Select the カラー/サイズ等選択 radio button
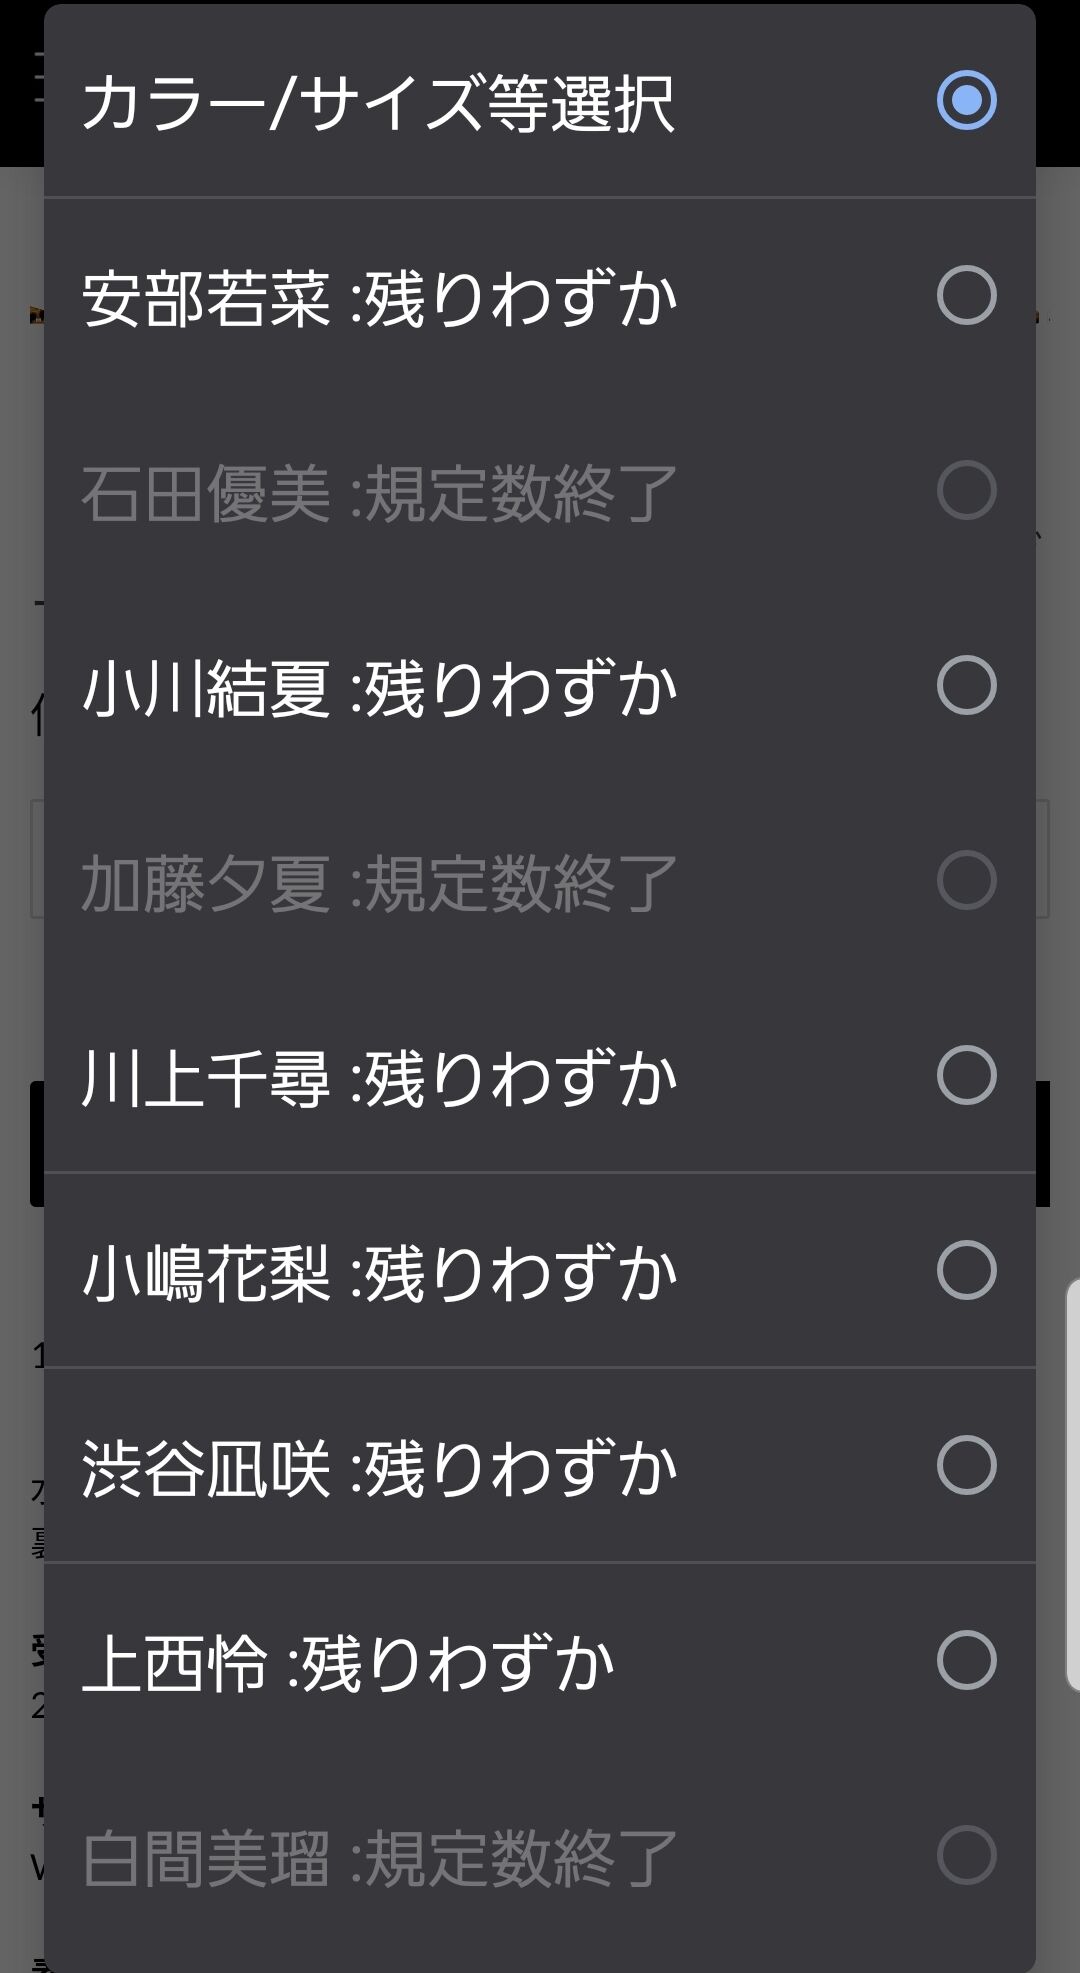Screen dimensions: 1080x1973 click(x=966, y=100)
